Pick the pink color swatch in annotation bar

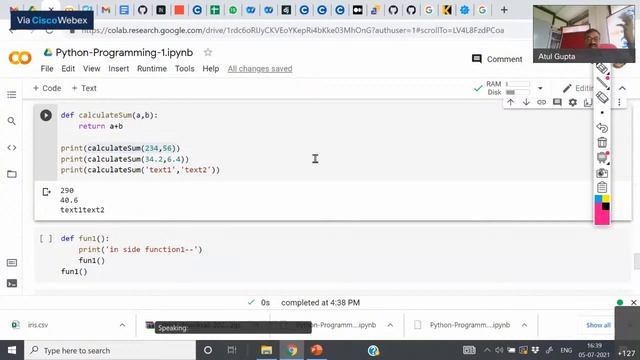601,214
